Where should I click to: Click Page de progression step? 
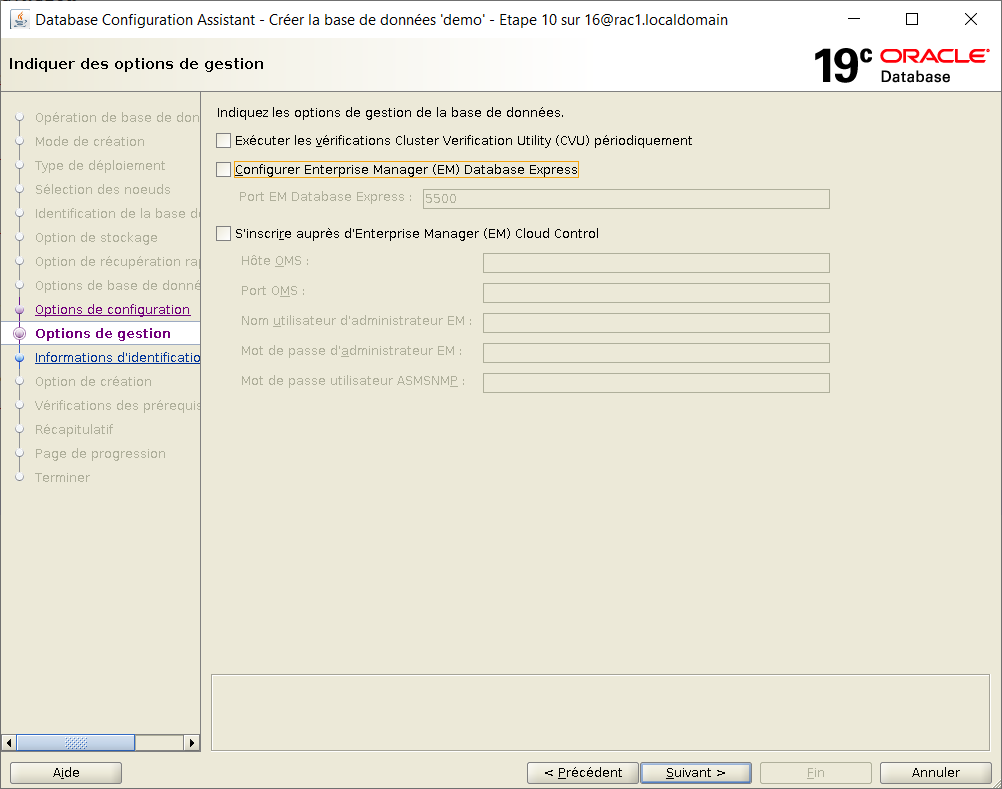tap(100, 454)
